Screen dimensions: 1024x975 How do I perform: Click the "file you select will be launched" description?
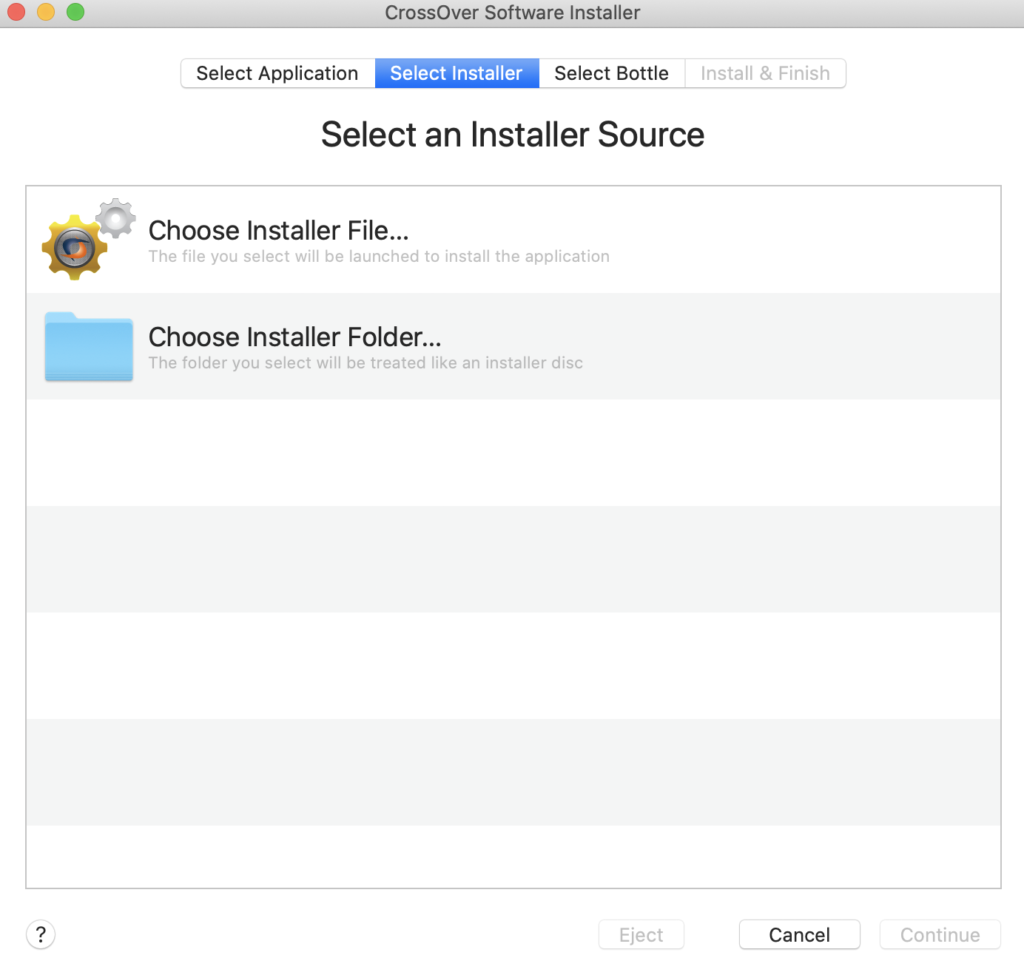point(379,257)
